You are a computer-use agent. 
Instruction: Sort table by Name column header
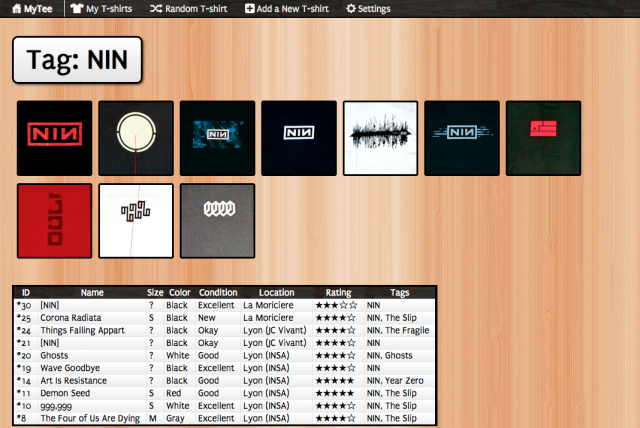point(92,293)
